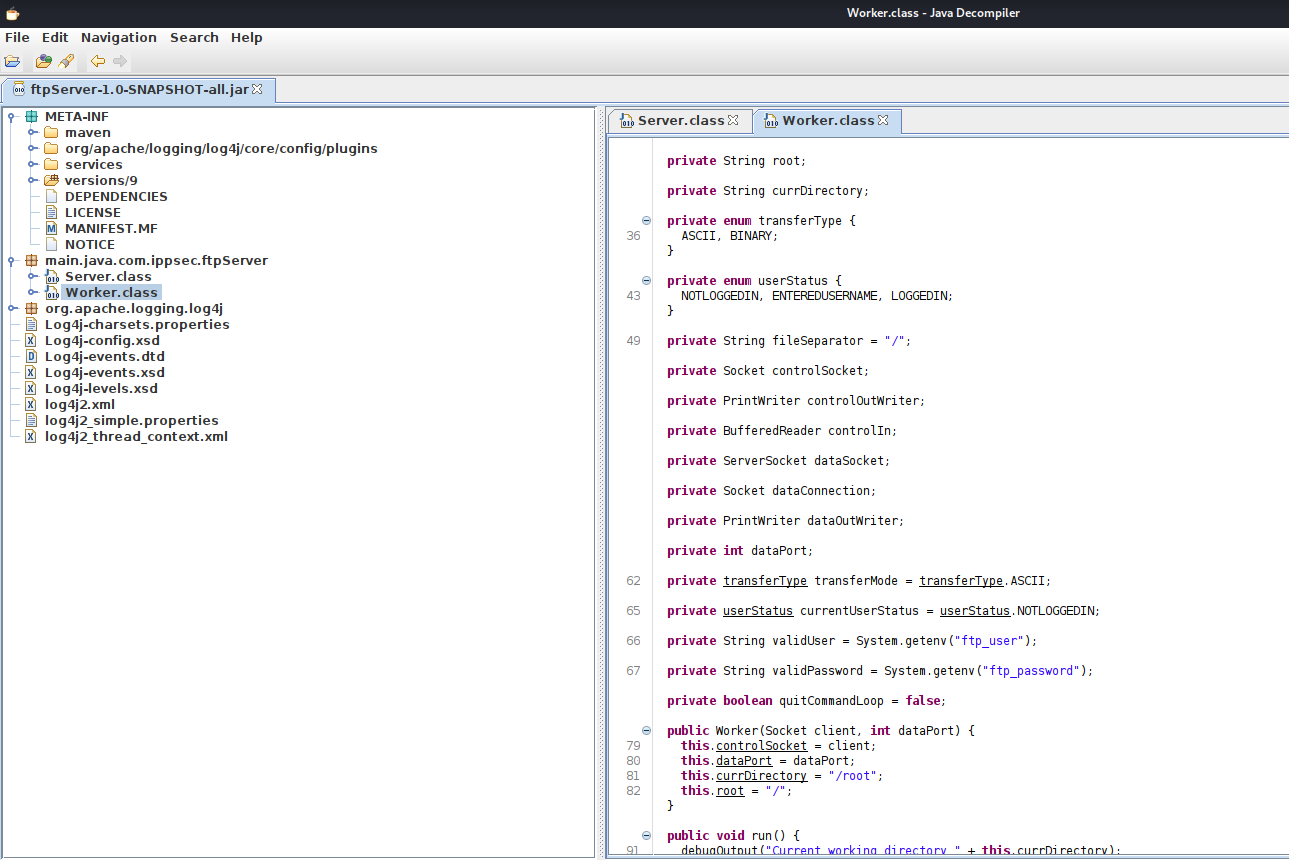Follow the this.root field link

click(x=730, y=791)
